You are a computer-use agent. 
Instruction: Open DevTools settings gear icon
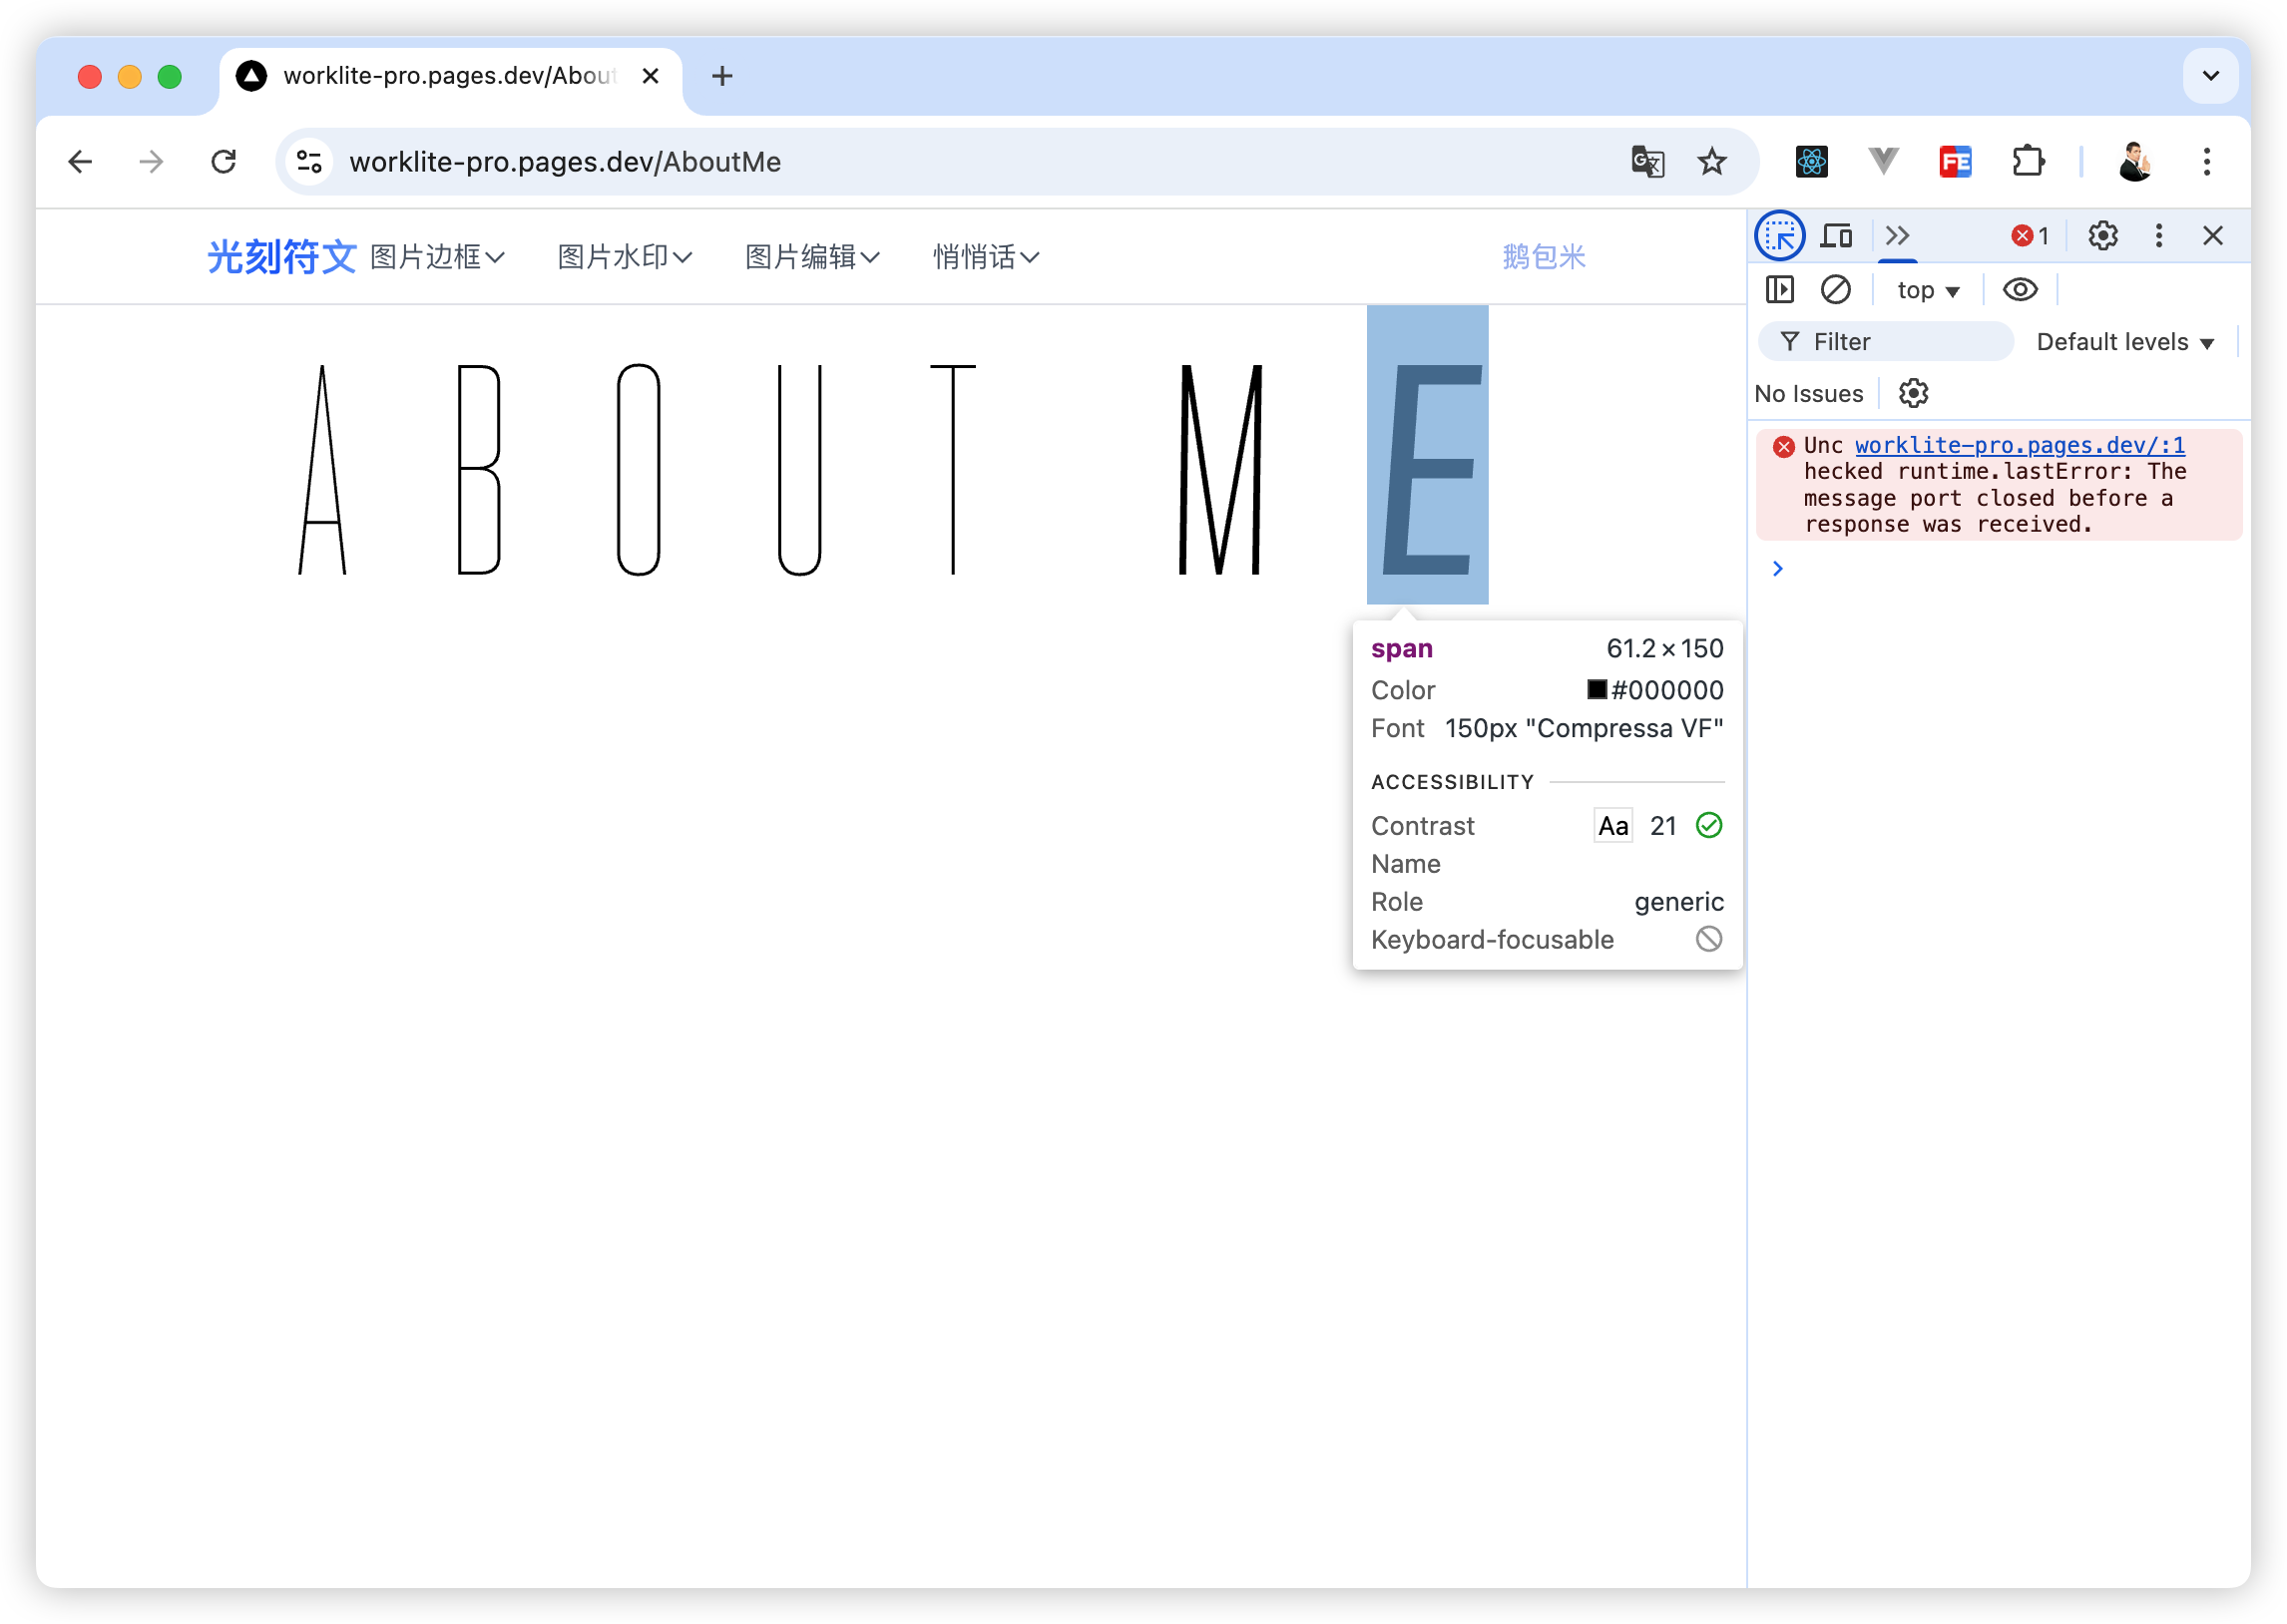click(x=2102, y=236)
